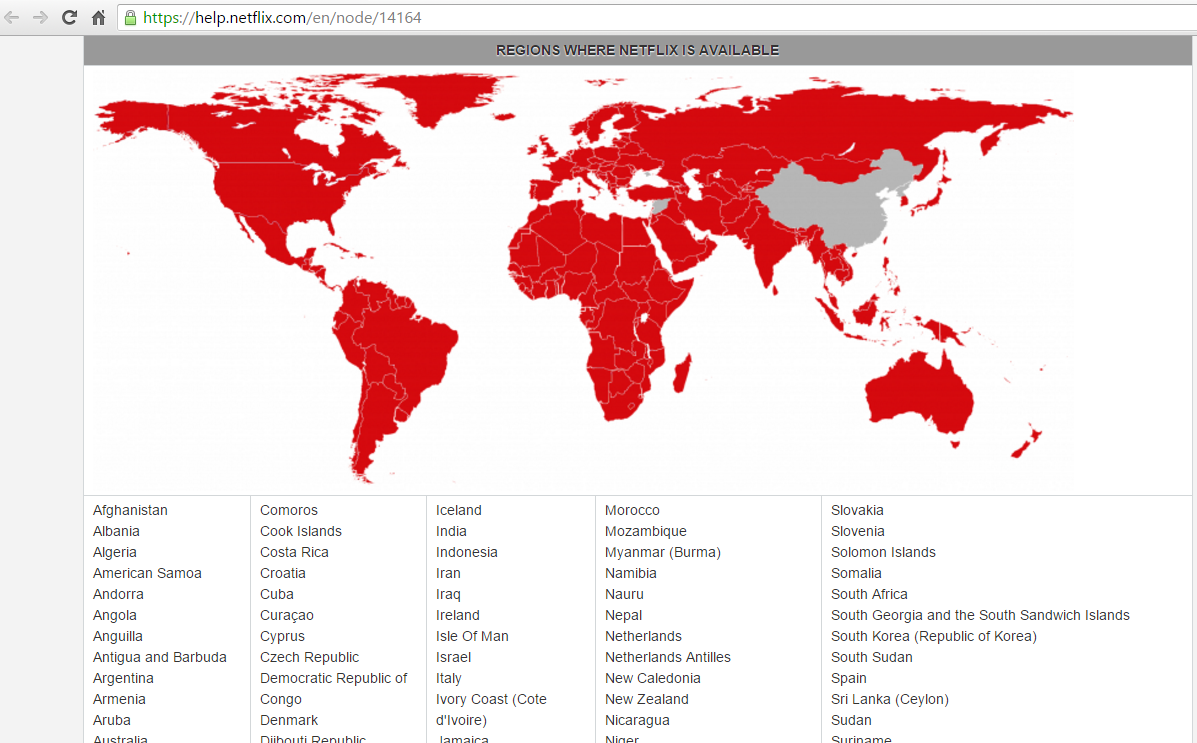Click the browser forward arrow

click(41, 17)
